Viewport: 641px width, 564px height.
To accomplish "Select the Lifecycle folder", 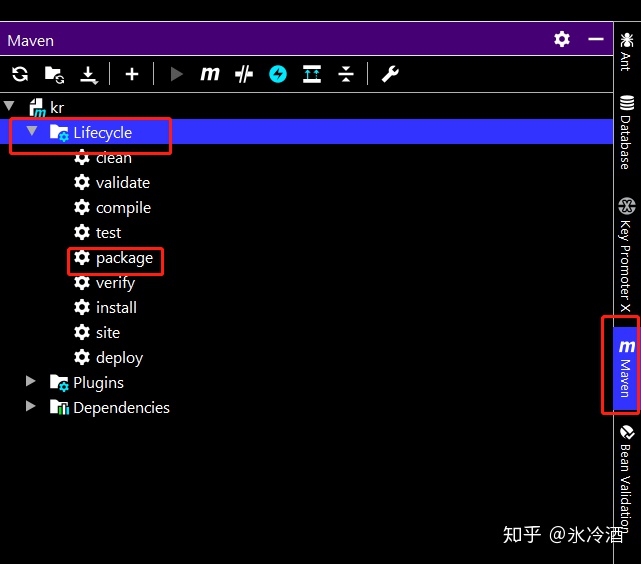I will [x=91, y=132].
